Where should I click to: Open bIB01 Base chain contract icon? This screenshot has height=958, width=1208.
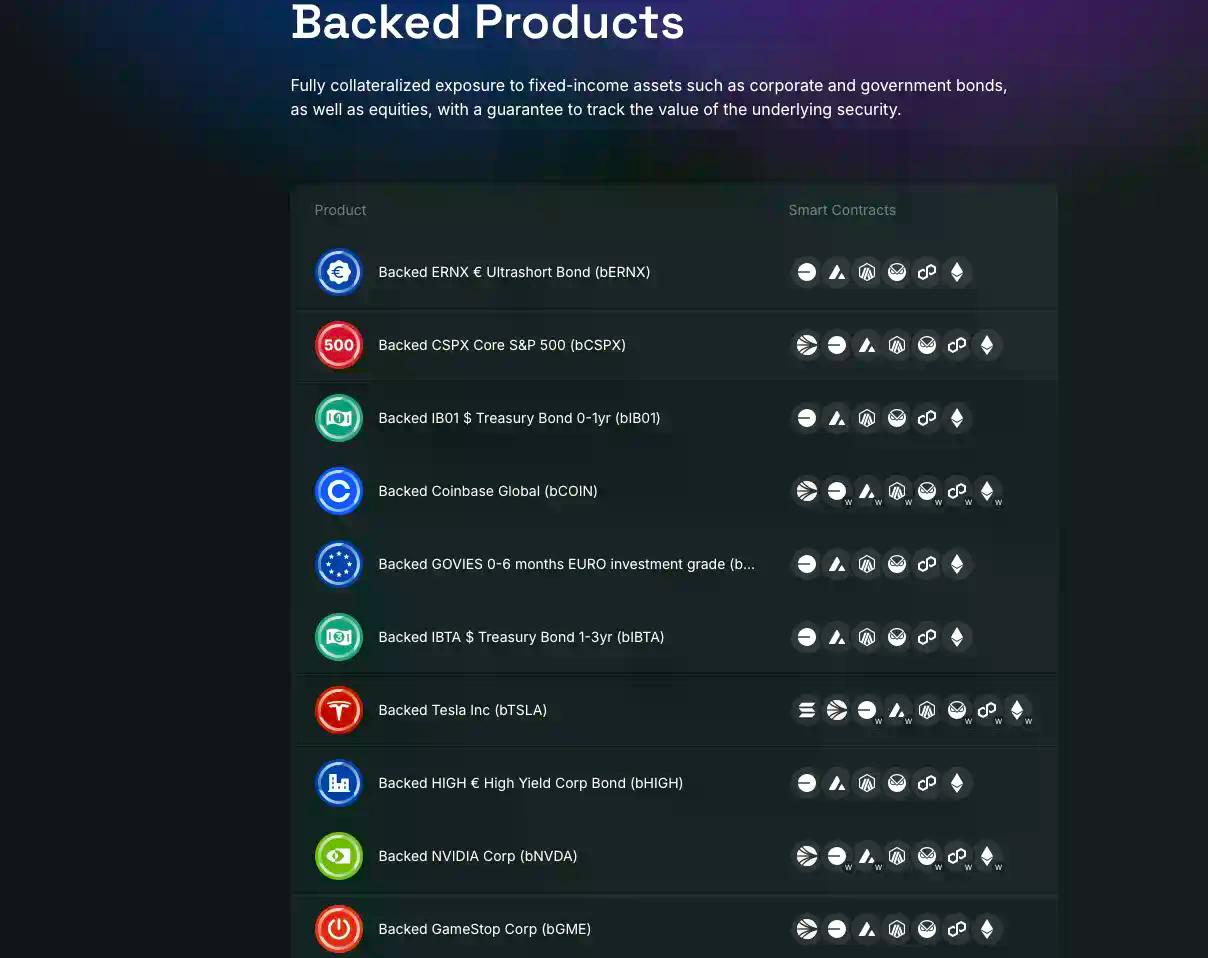(x=807, y=418)
